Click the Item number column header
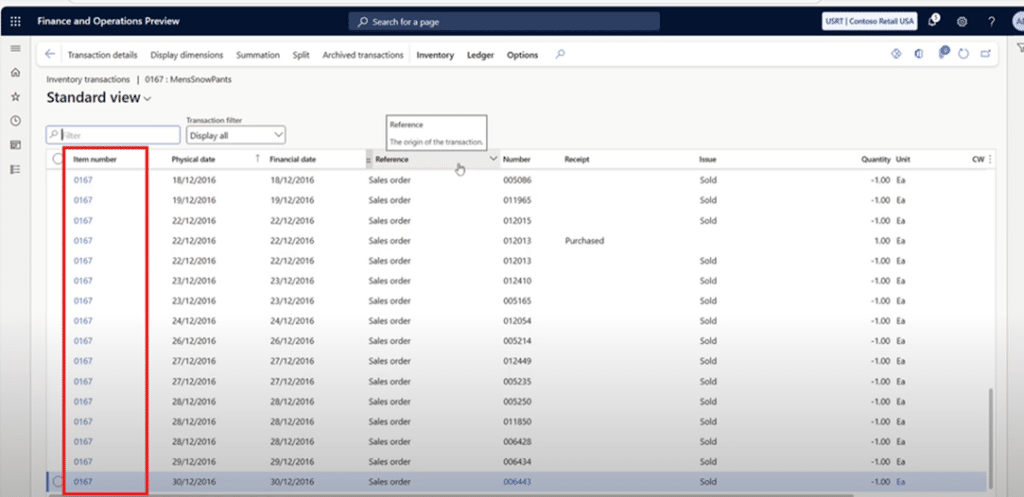The height and width of the screenshot is (497, 1024). tap(95, 159)
